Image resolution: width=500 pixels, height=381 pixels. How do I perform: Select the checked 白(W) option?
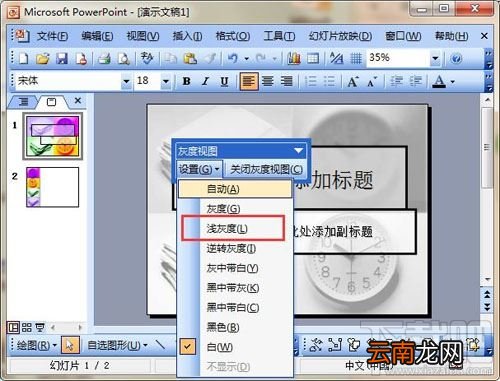click(235, 347)
